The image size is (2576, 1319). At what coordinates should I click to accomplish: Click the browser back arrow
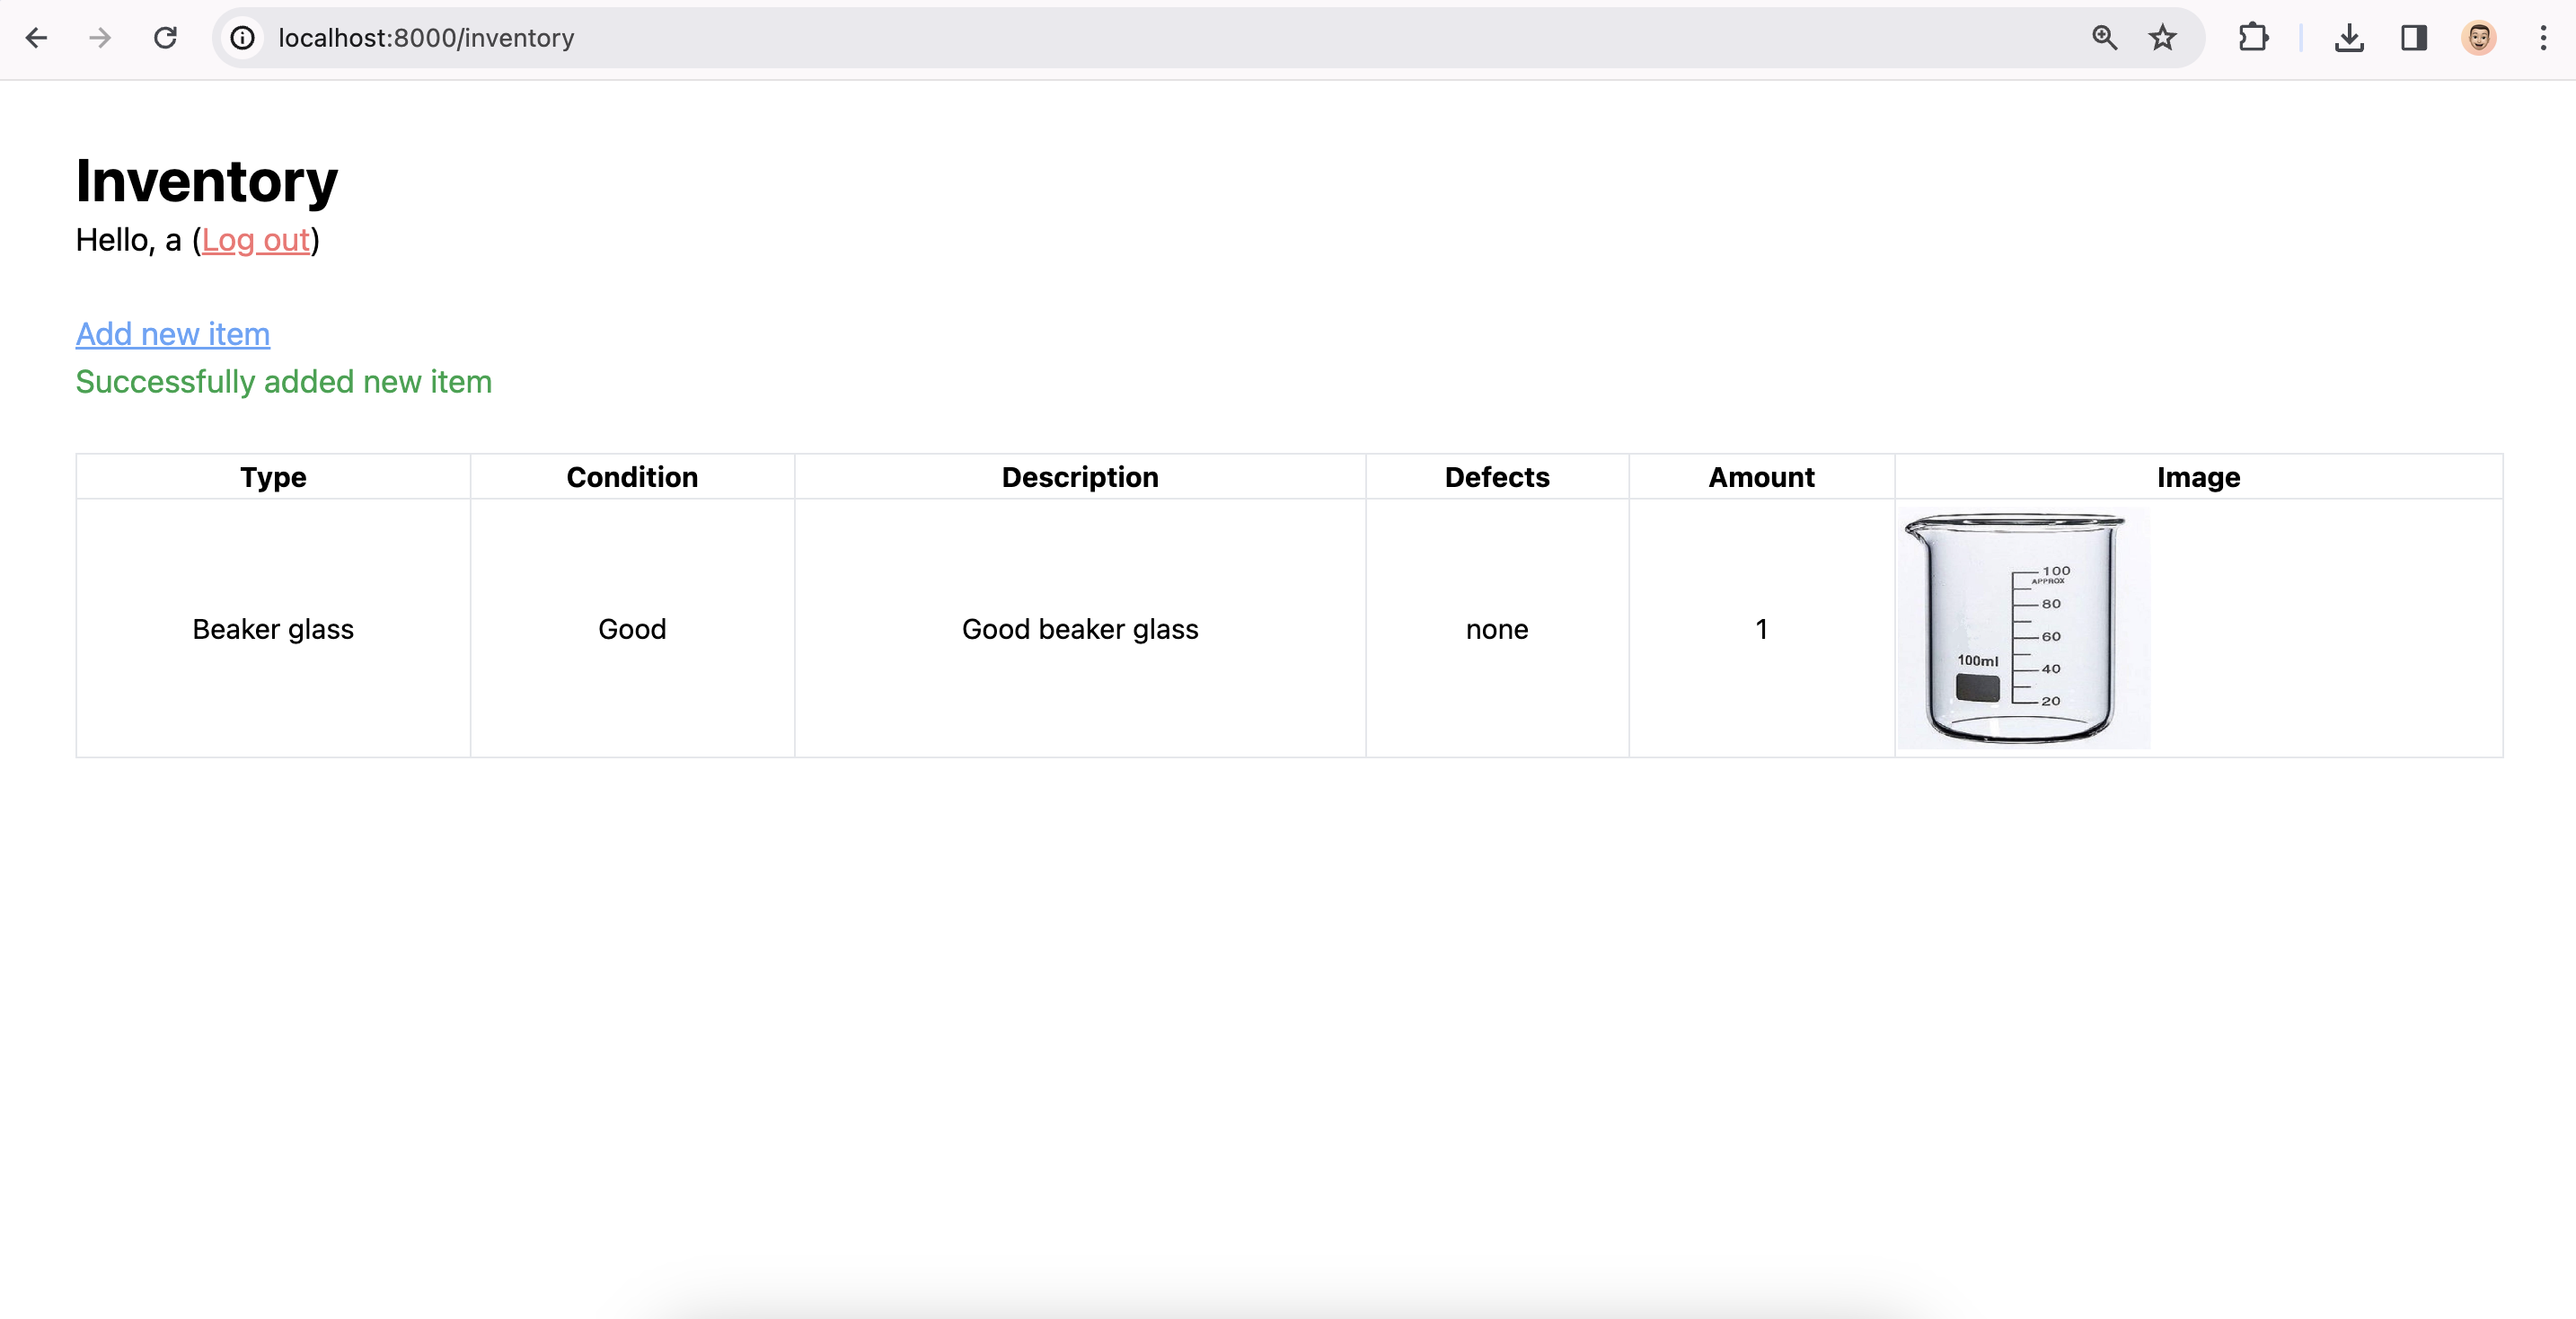point(37,38)
